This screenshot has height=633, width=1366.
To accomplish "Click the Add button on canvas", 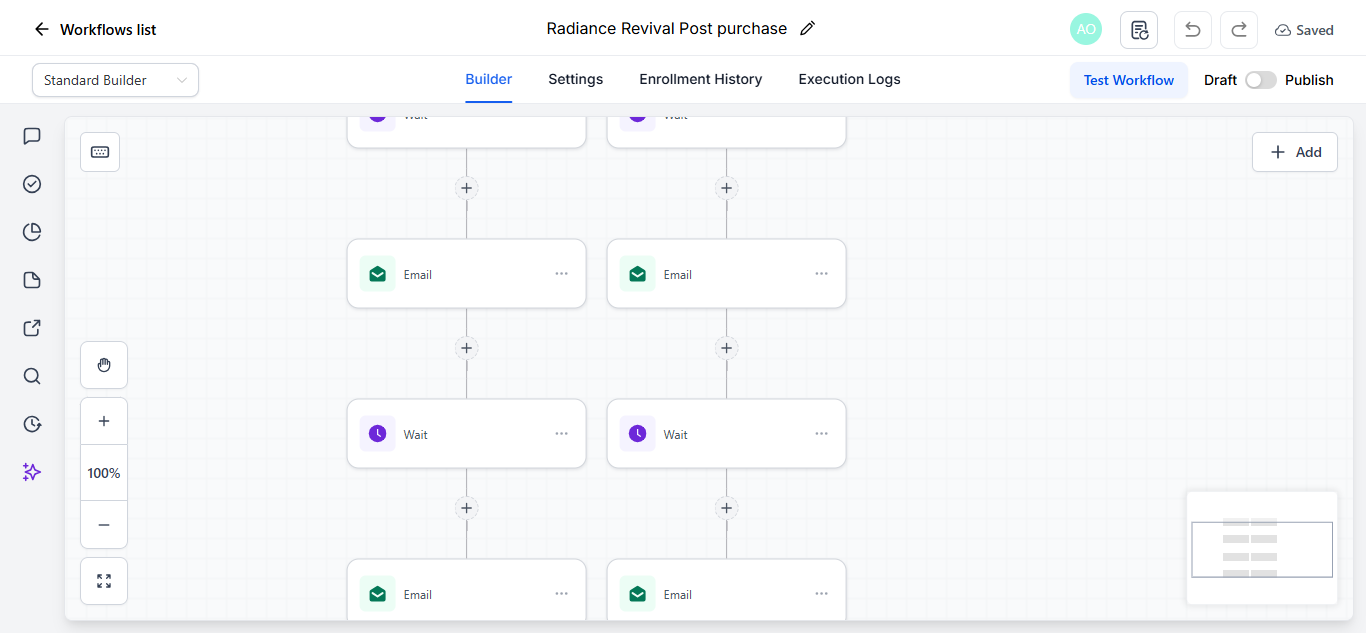I will point(1295,152).
